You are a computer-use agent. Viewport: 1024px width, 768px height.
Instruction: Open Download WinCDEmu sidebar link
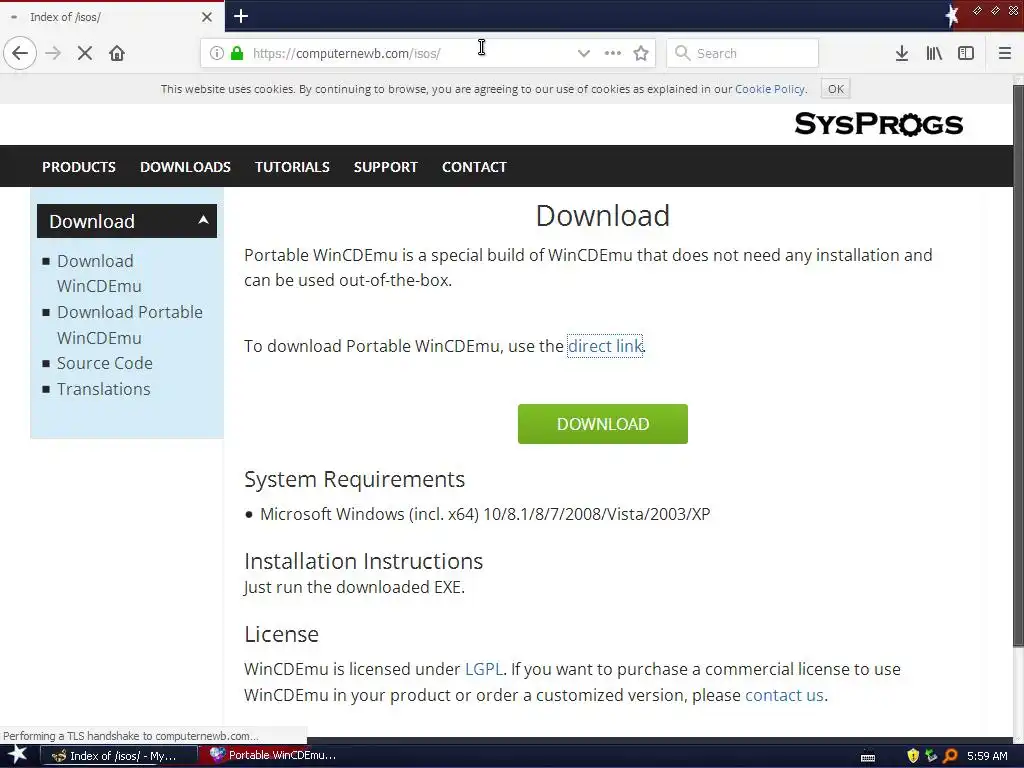(x=99, y=273)
